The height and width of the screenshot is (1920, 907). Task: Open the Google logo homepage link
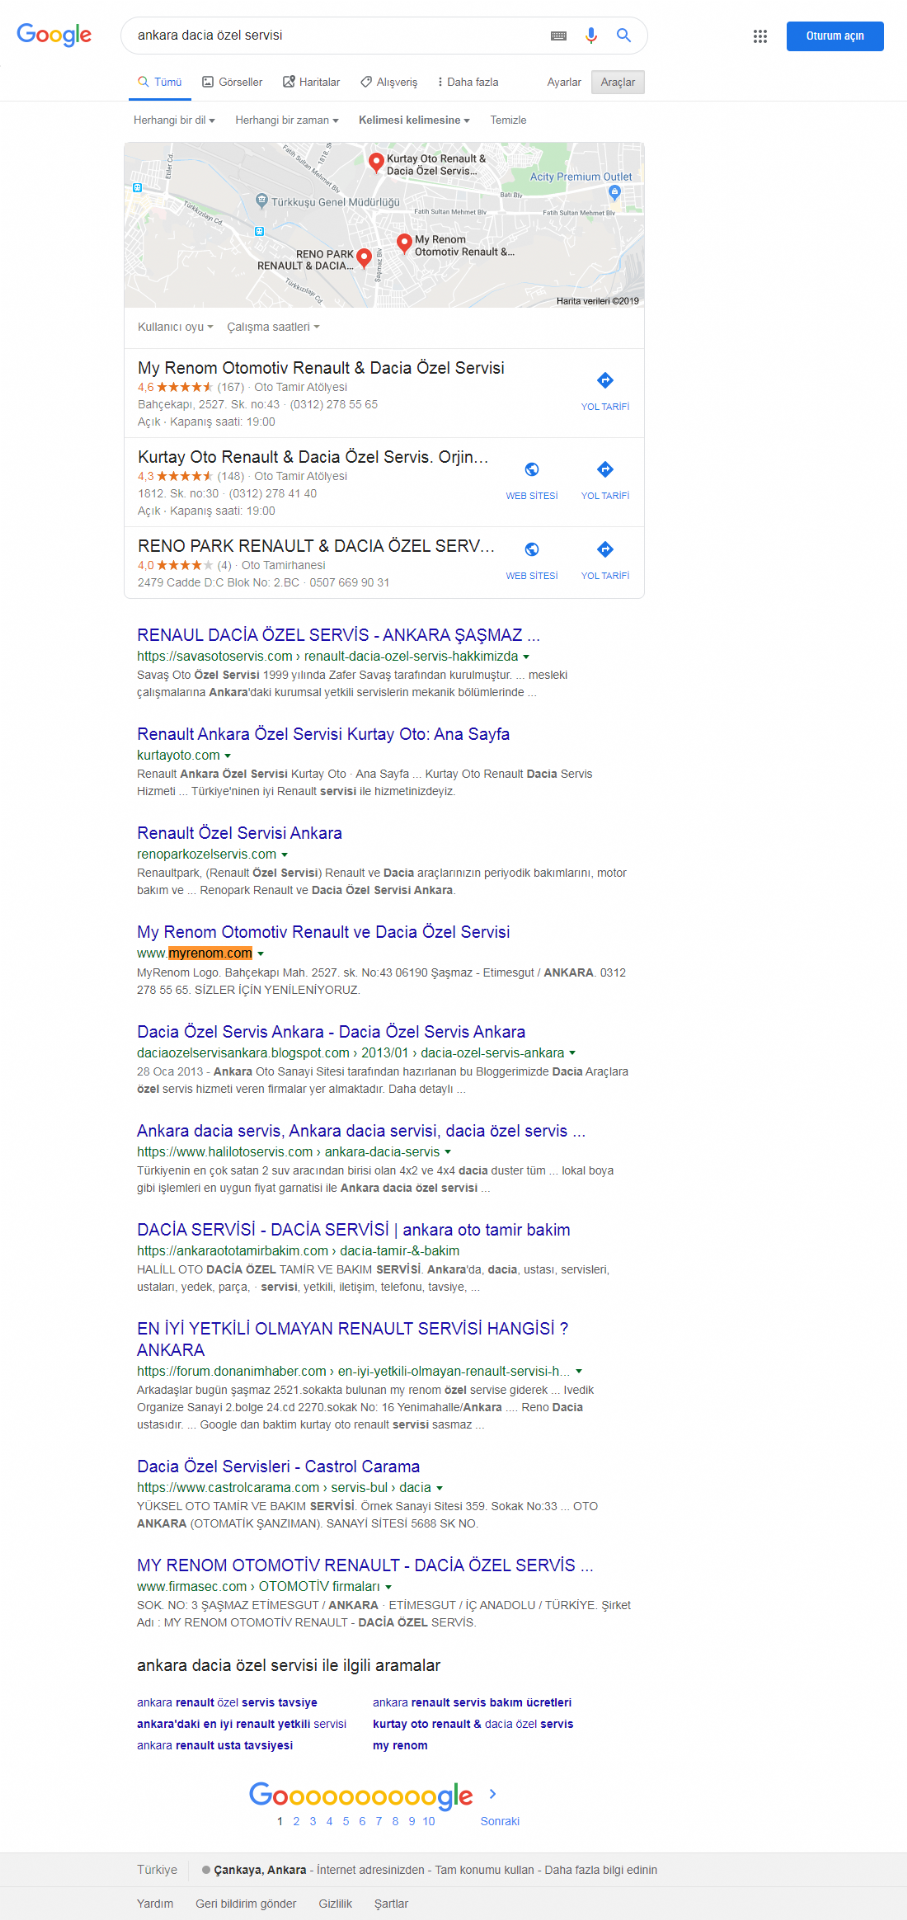point(54,35)
